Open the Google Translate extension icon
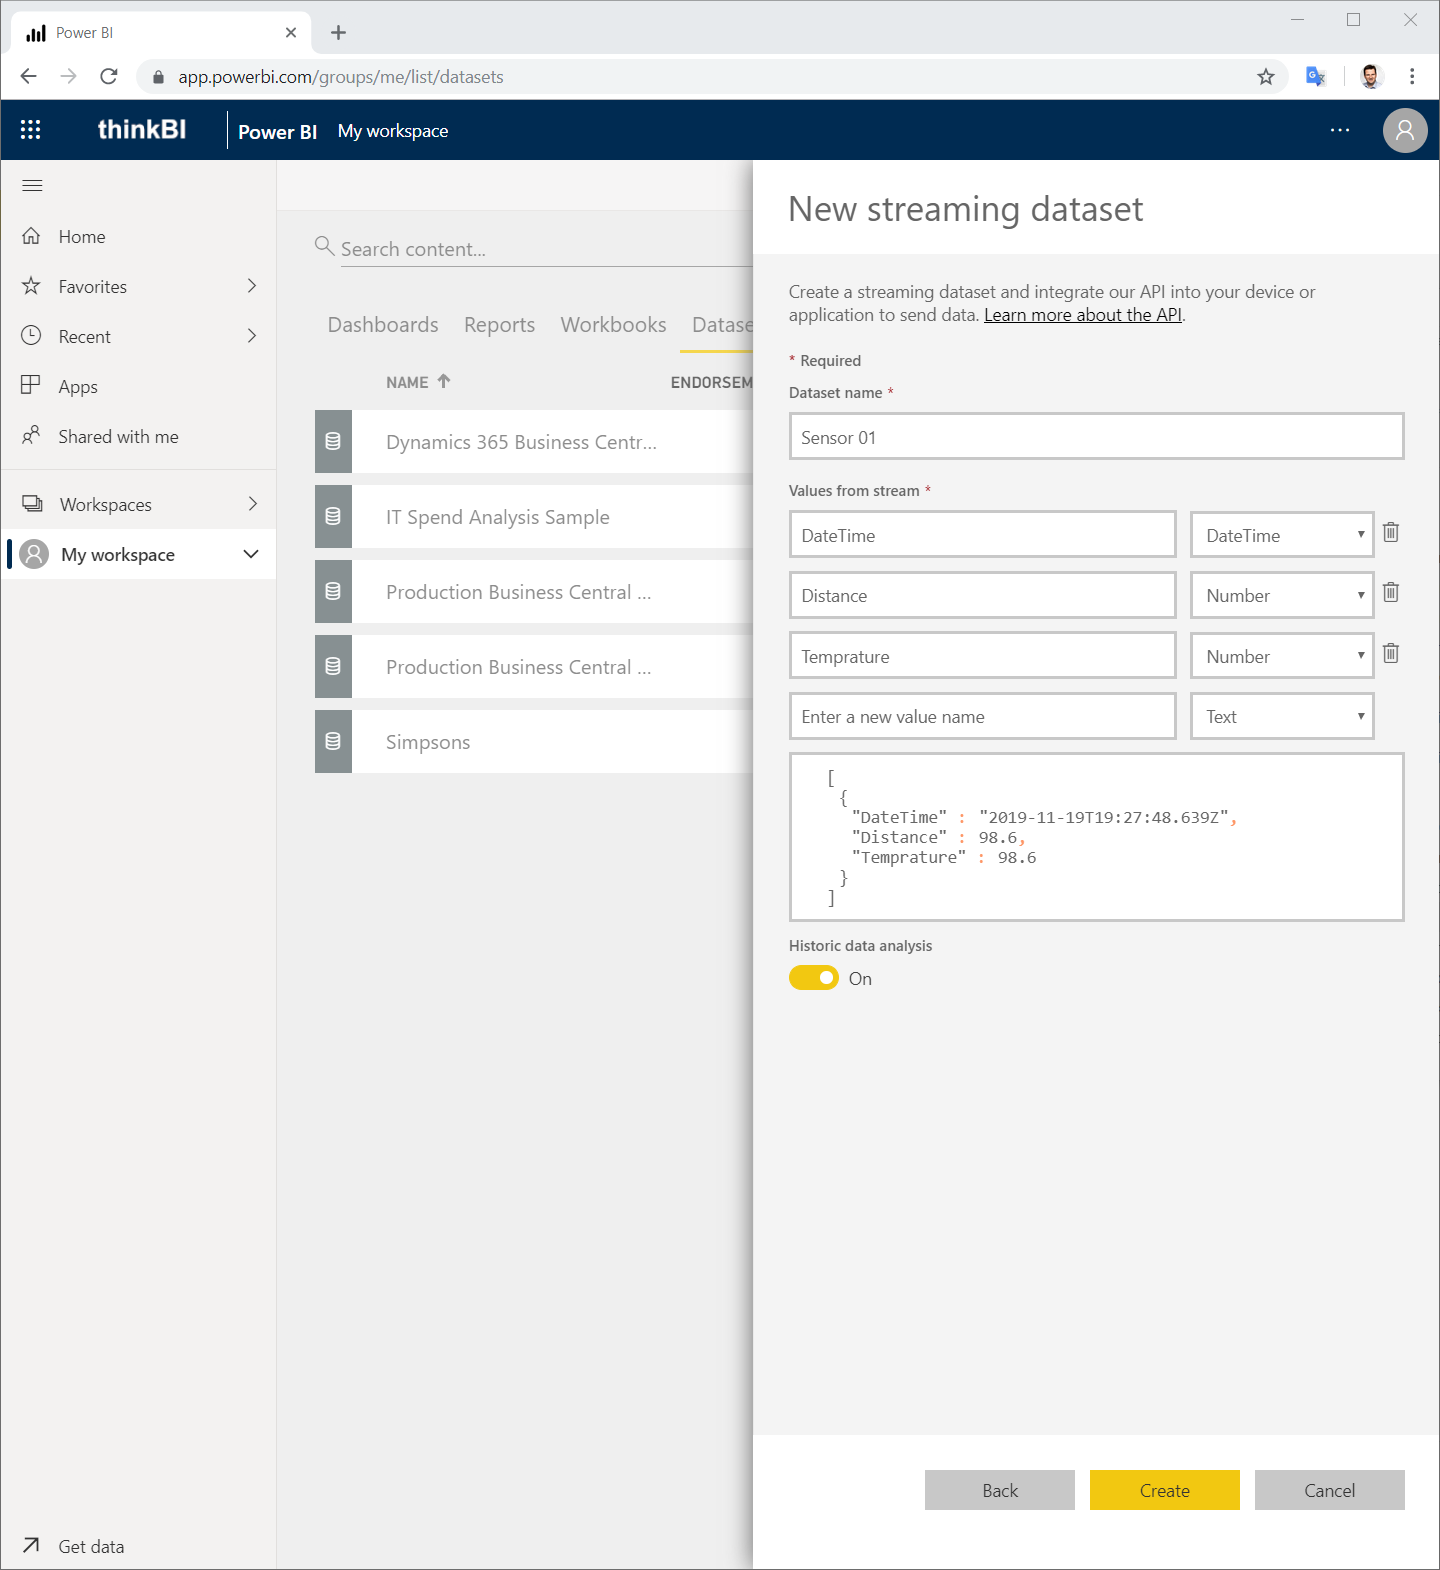1440x1570 pixels. [1316, 76]
